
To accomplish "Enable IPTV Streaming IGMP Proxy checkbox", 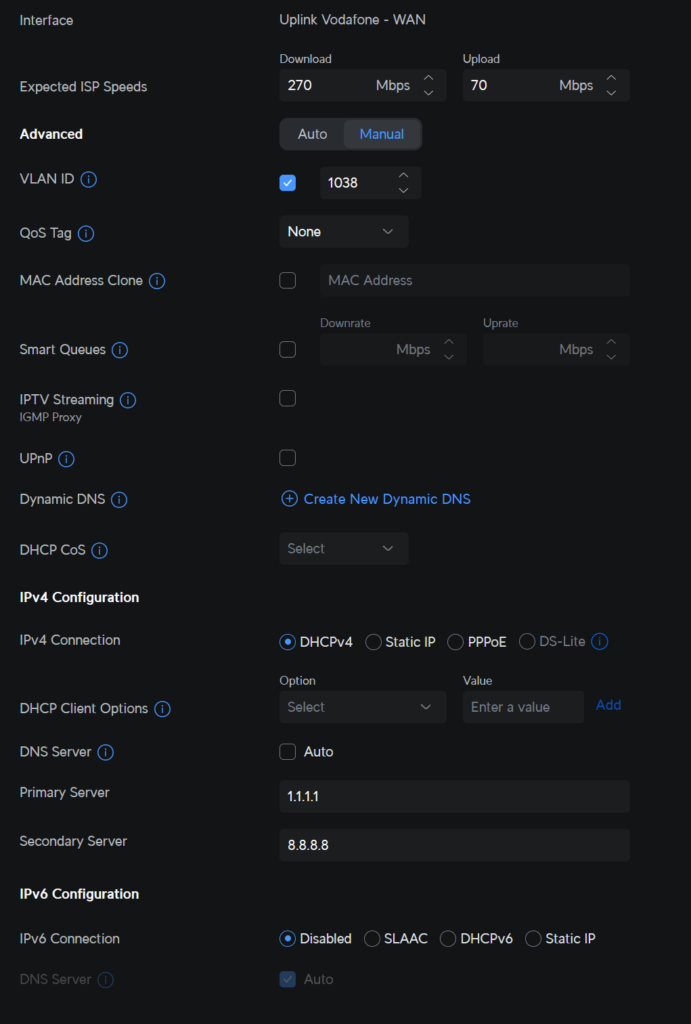I will pos(288,398).
